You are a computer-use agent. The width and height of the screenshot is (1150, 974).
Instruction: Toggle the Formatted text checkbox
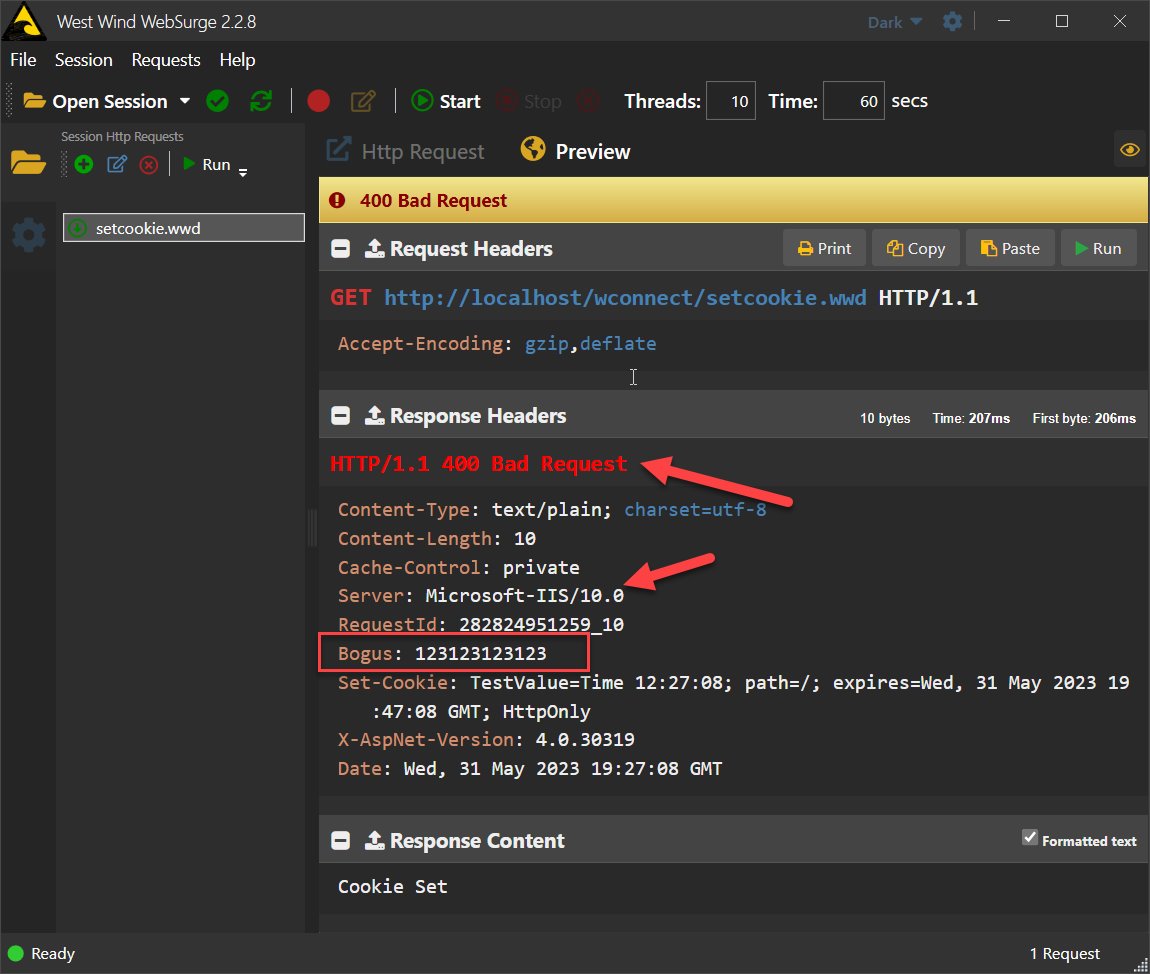click(1030, 837)
